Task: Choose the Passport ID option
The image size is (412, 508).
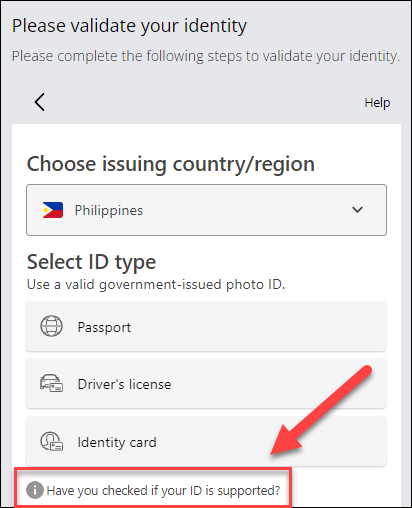Action: [206, 326]
